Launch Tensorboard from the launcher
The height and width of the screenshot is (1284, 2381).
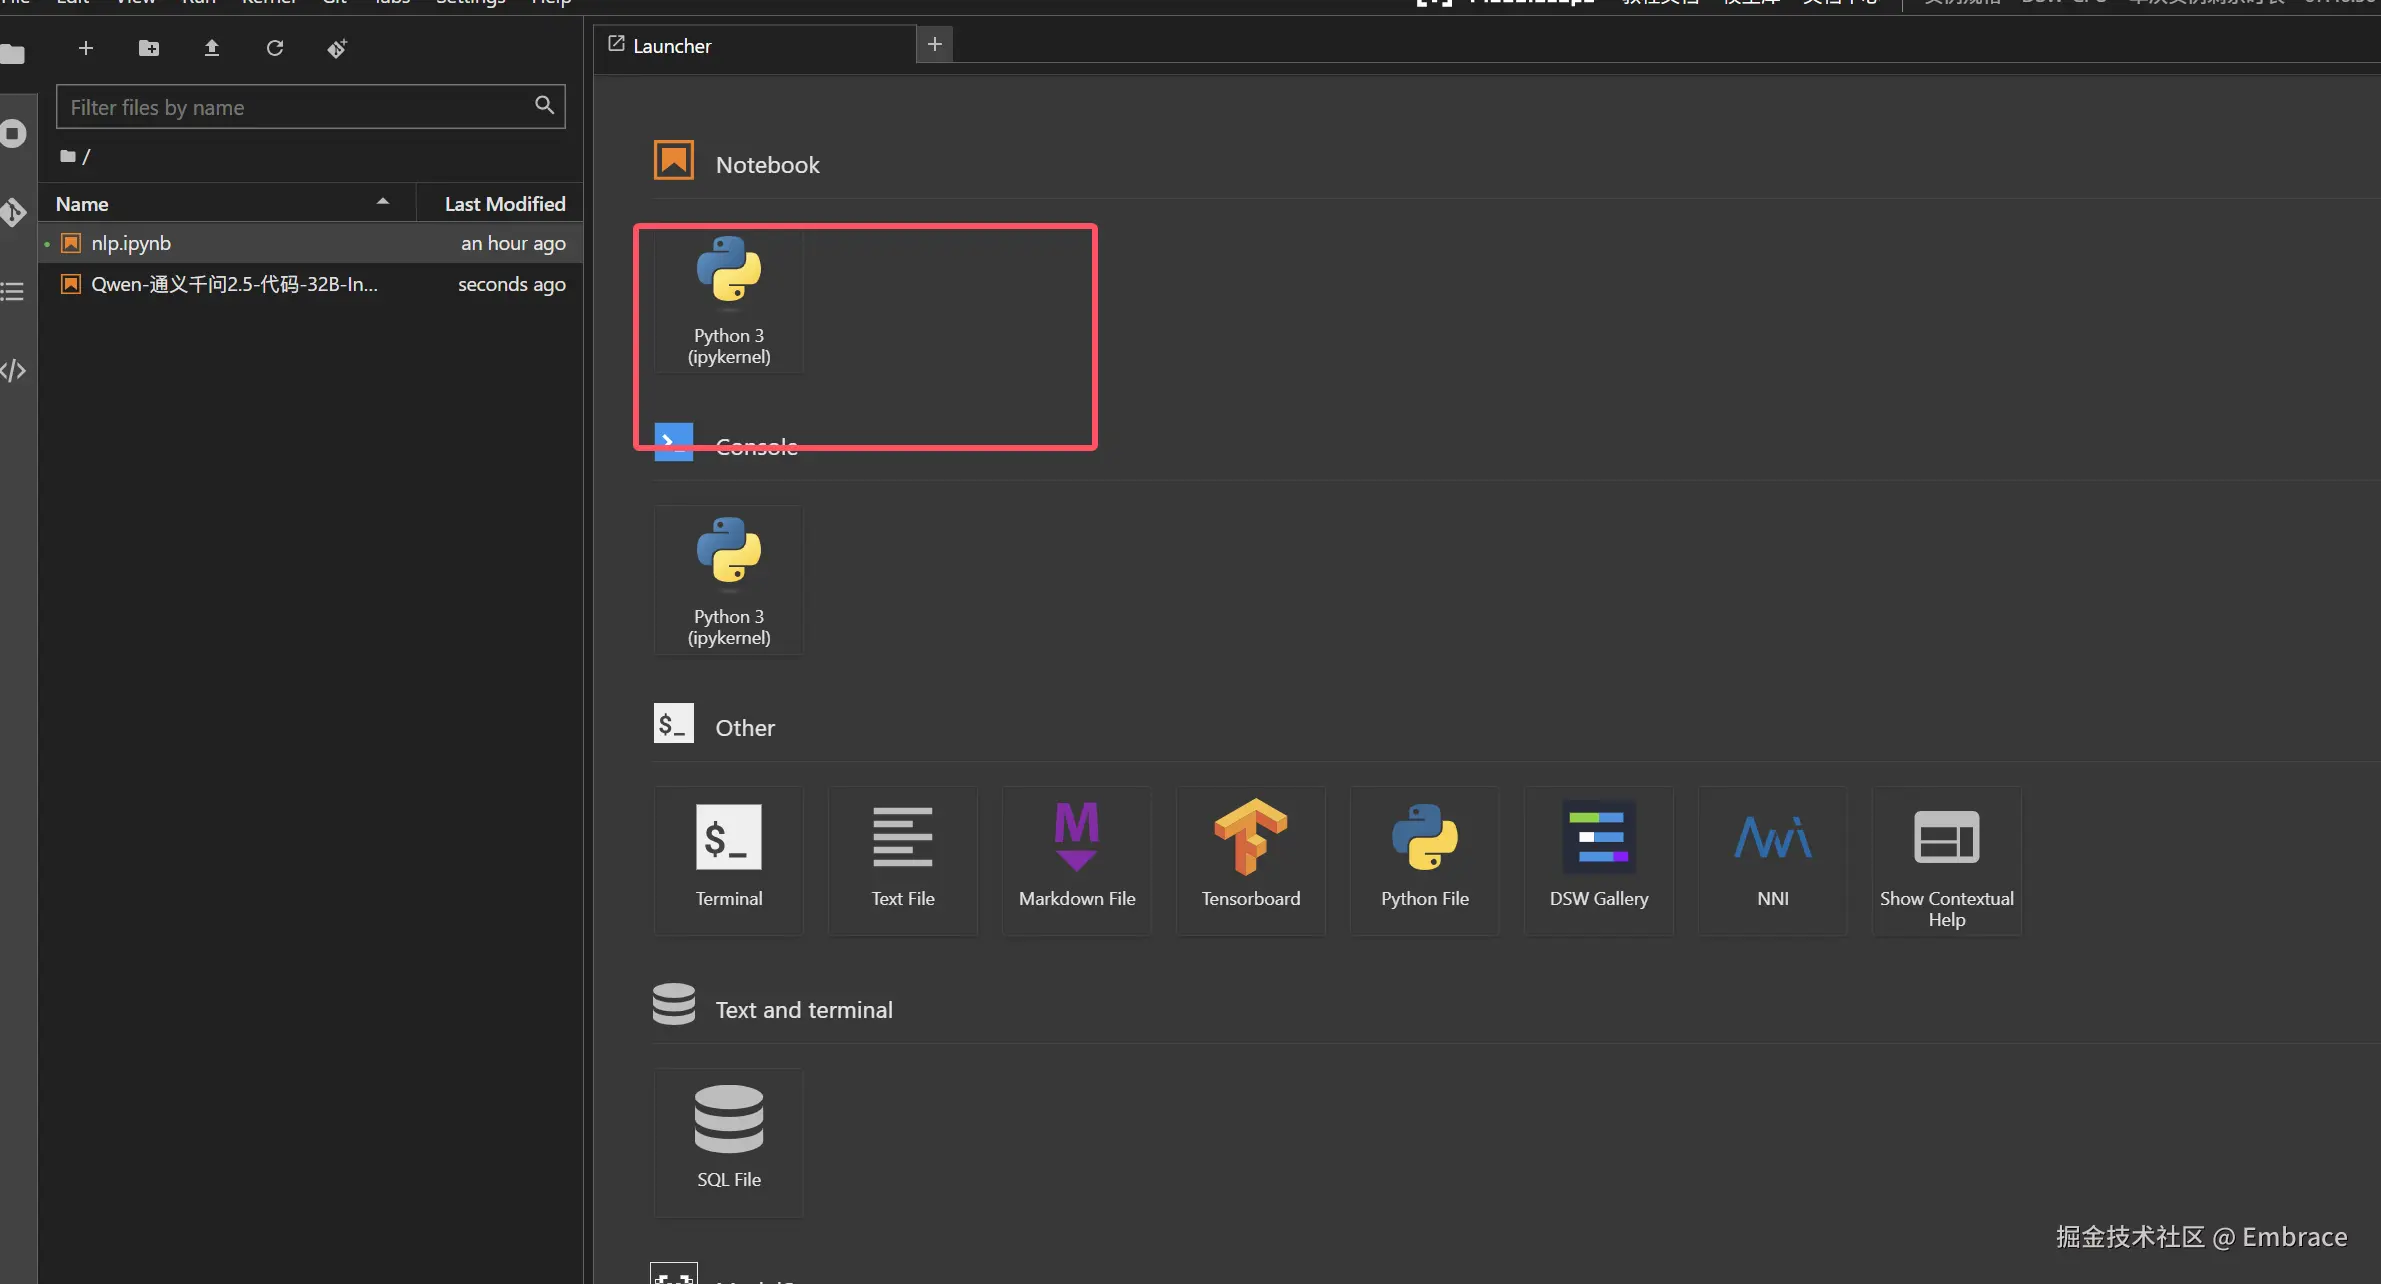1250,859
